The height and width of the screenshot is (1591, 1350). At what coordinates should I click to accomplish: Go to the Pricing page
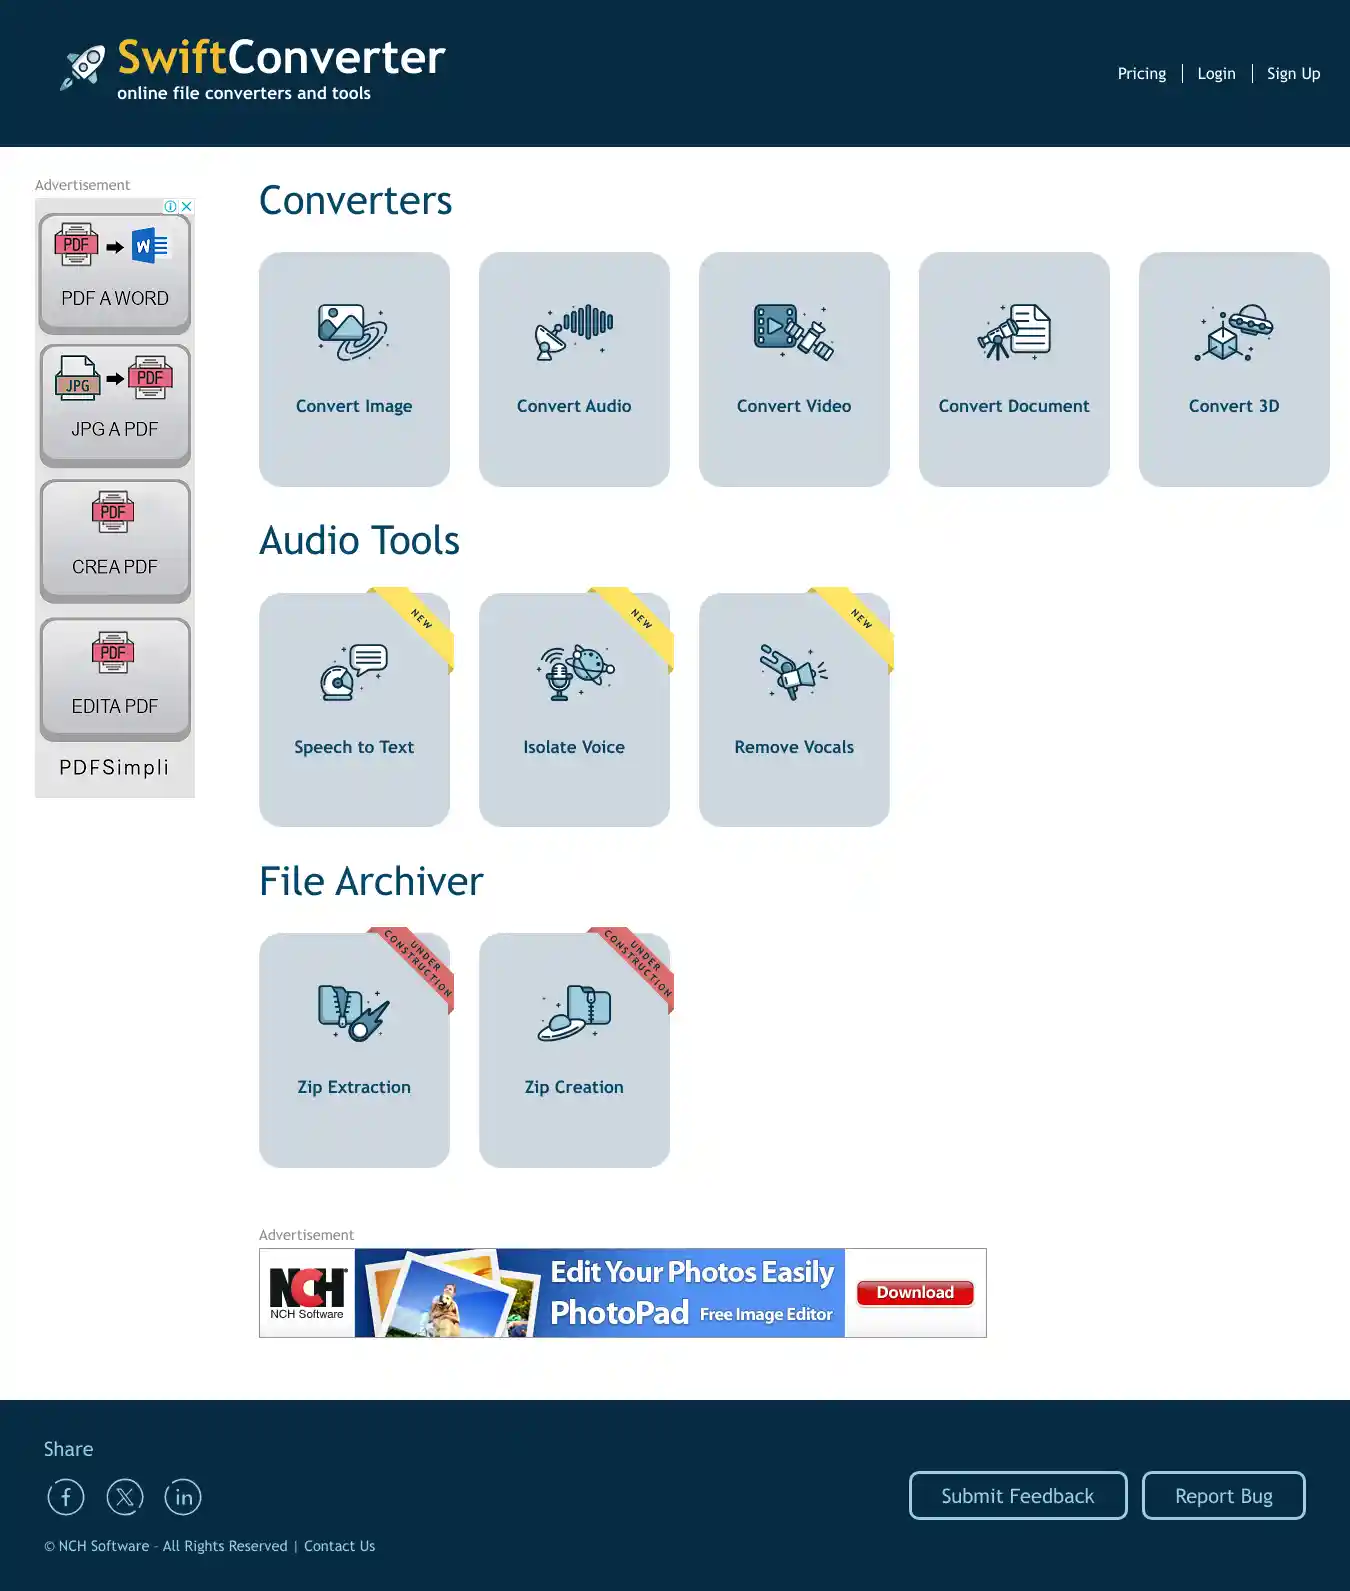[x=1141, y=74]
